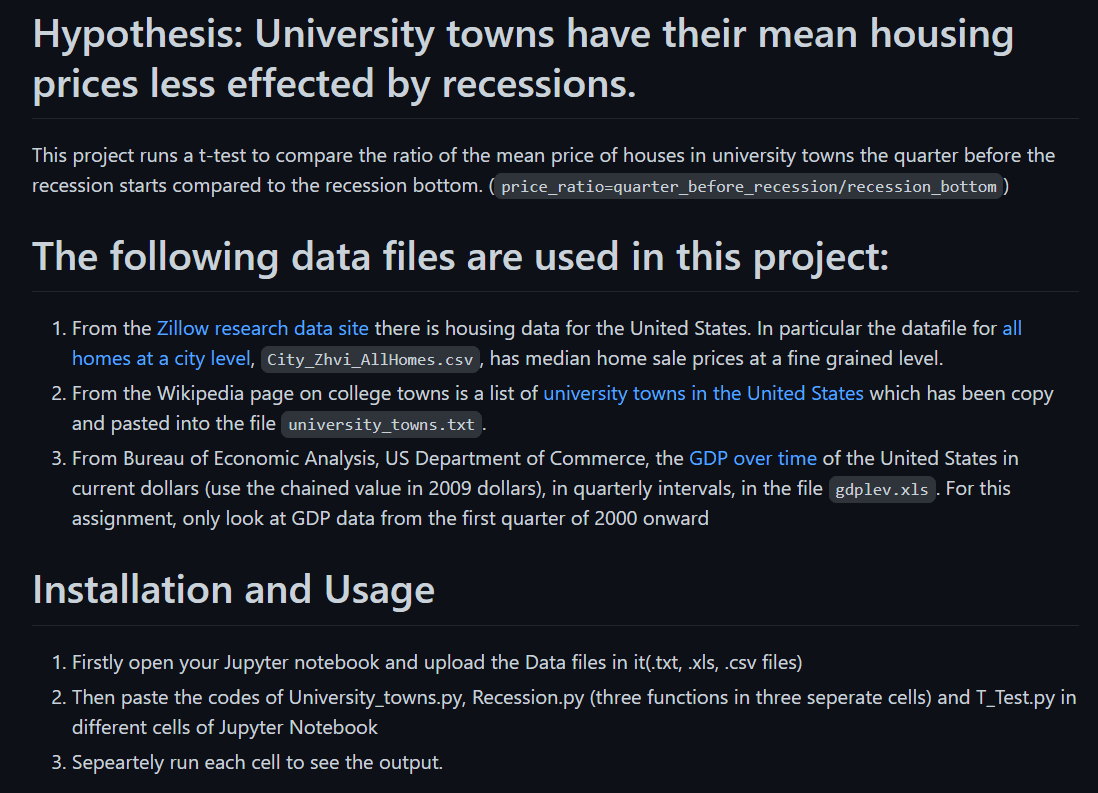Follow the 'all homes at a city level' link
Image resolution: width=1098 pixels, height=793 pixels.
tap(161, 359)
